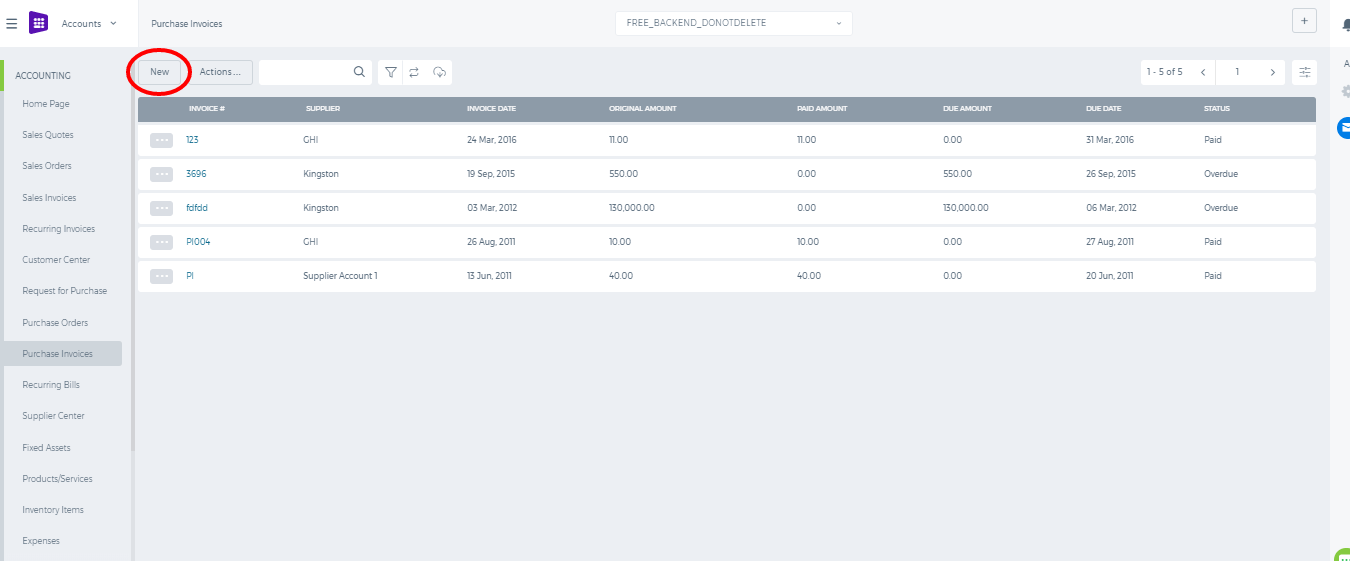This screenshot has width=1350, height=561.
Task: Open row options for invoice 123
Action: tap(161, 140)
